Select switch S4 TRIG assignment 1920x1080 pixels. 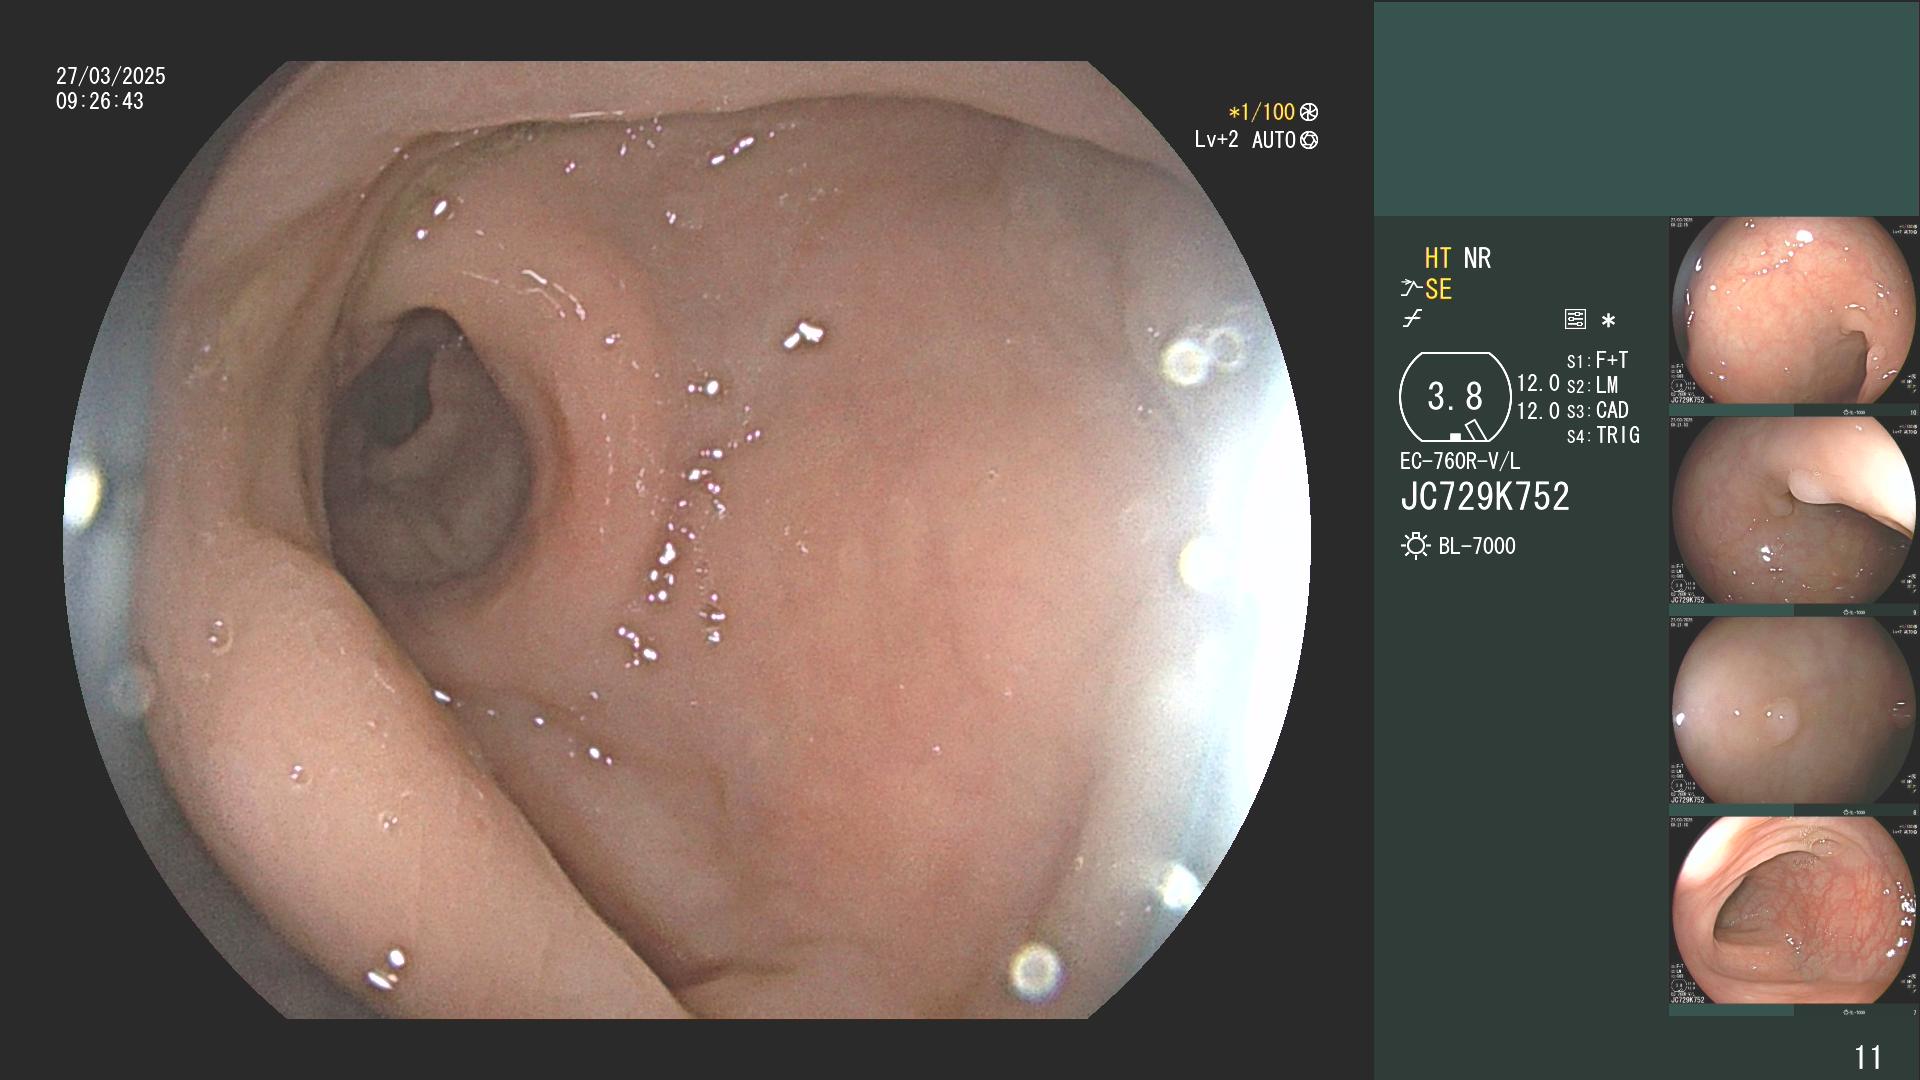pyautogui.click(x=1603, y=435)
